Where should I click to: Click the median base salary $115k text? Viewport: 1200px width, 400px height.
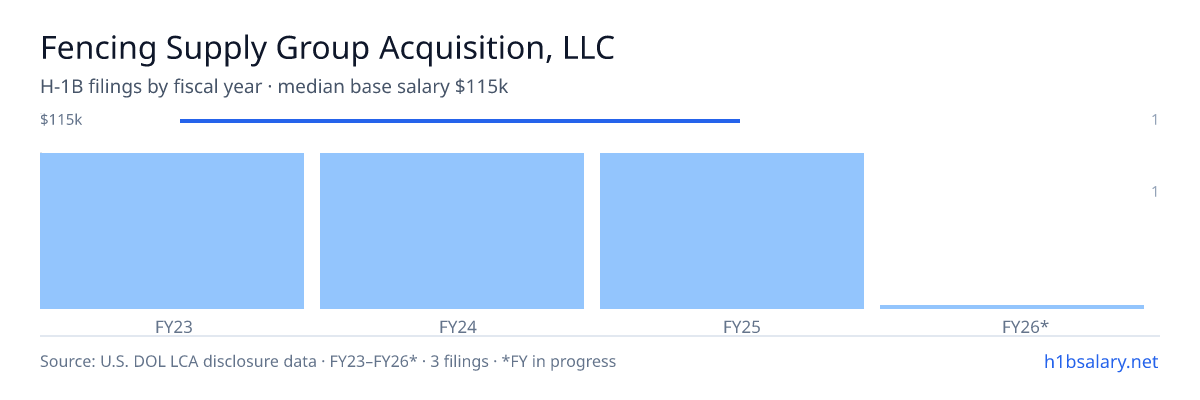393,87
